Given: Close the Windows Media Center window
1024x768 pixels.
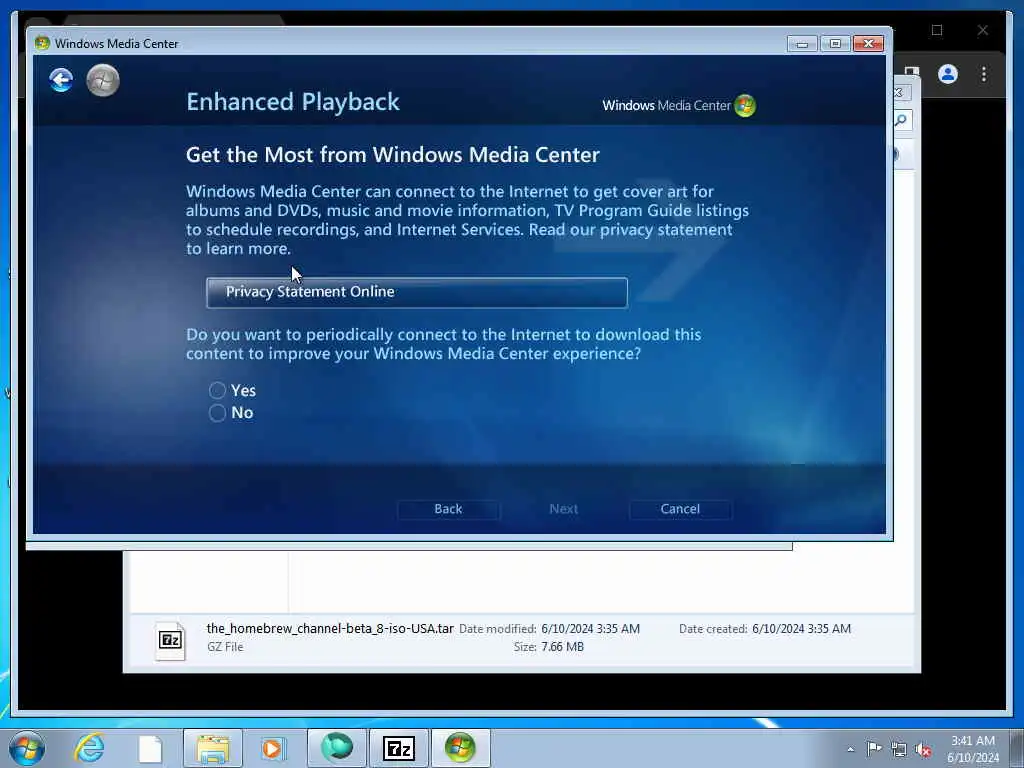Looking at the screenshot, I should click(869, 44).
